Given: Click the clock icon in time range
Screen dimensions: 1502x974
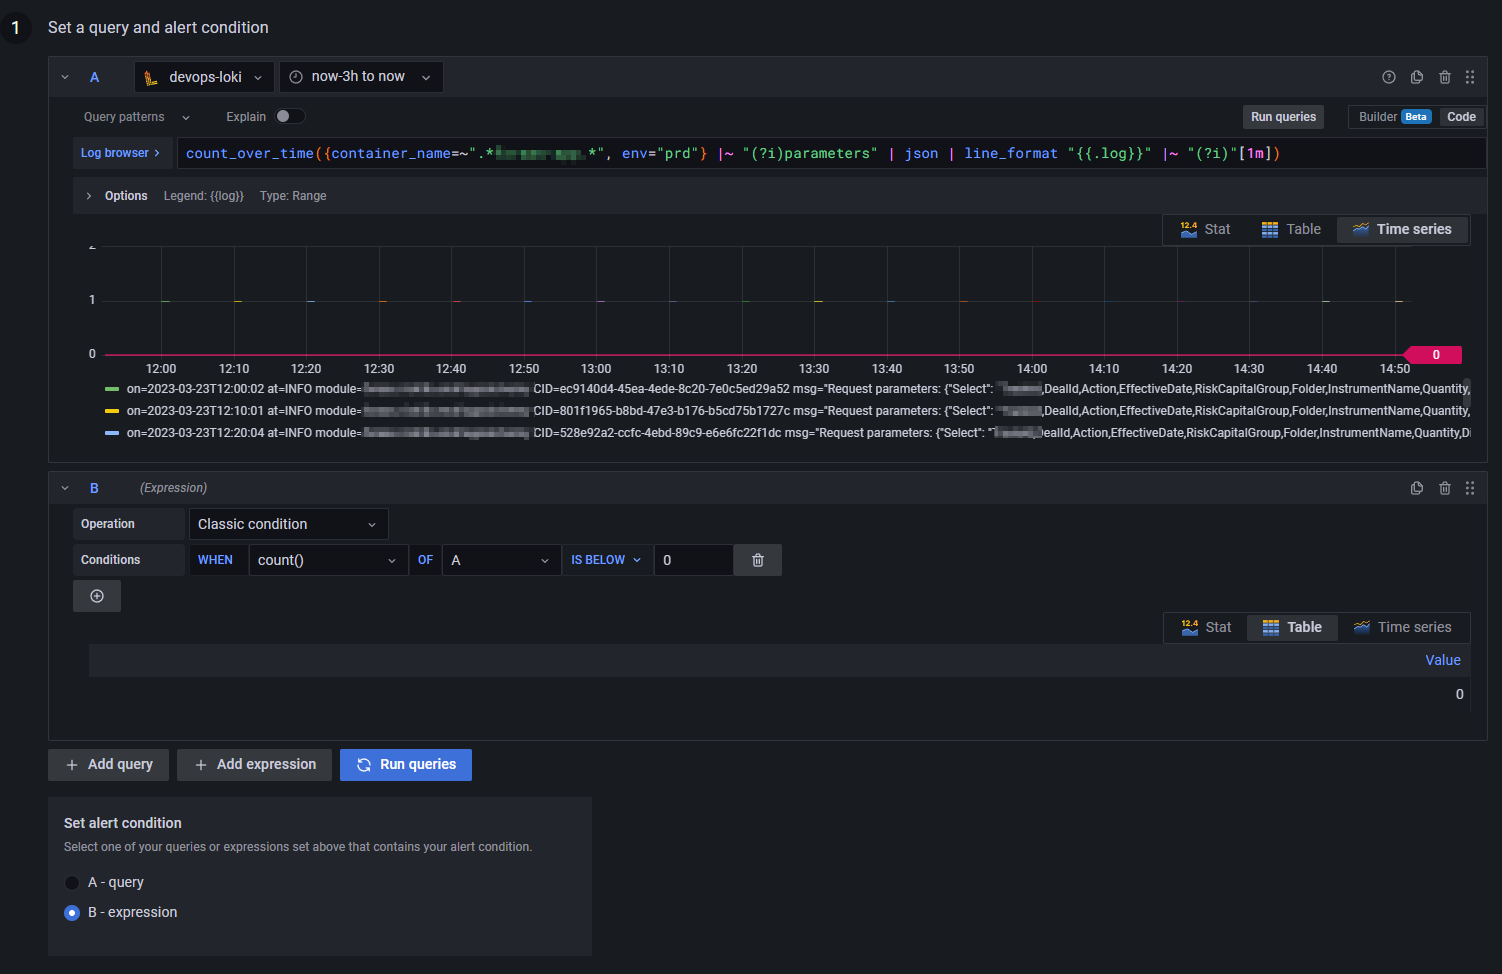Looking at the screenshot, I should 296,77.
